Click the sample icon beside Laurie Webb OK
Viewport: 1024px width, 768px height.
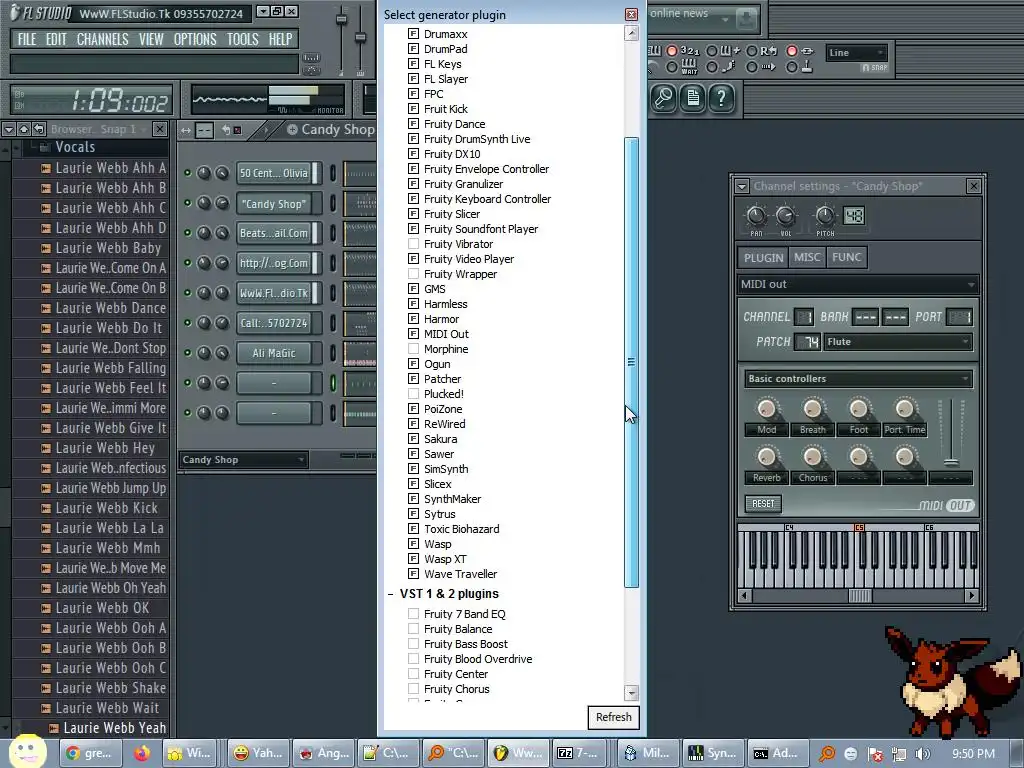tap(46, 609)
